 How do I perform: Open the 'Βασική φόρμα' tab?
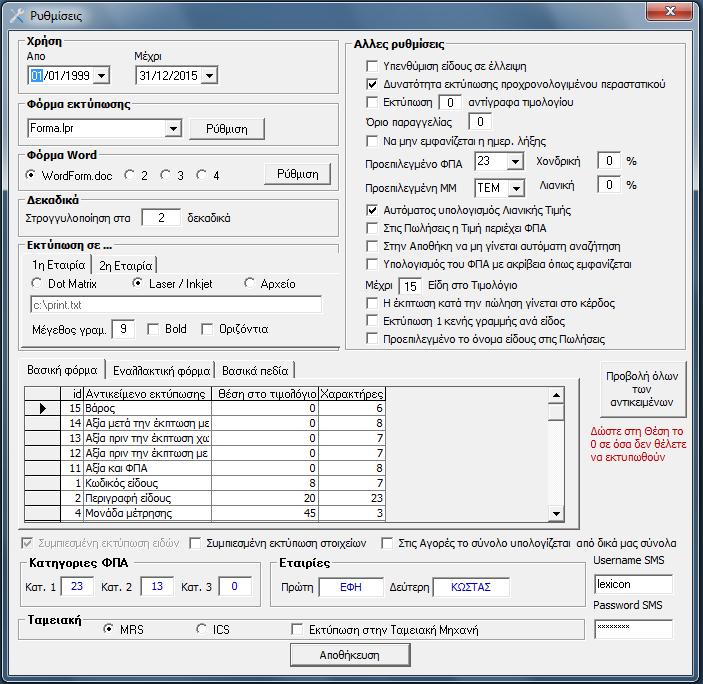pos(62,370)
